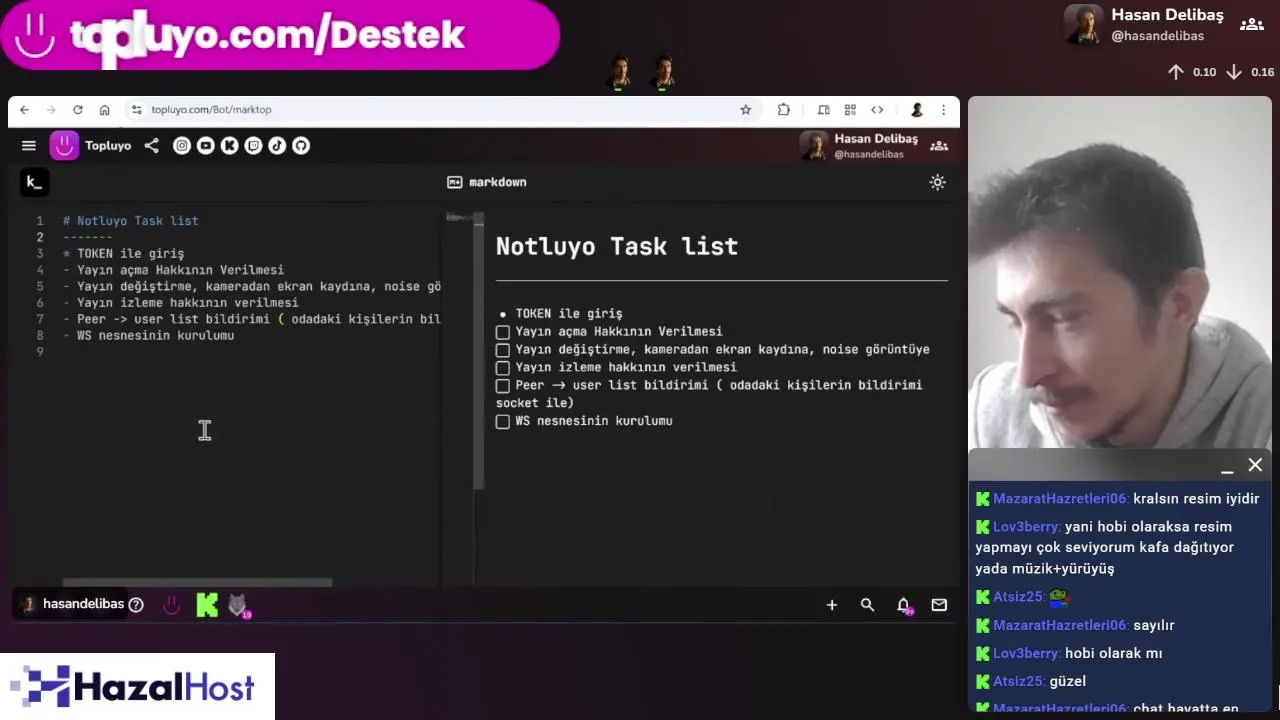Reload the topluyo.com page
The width and height of the screenshot is (1280, 720).
point(77,110)
